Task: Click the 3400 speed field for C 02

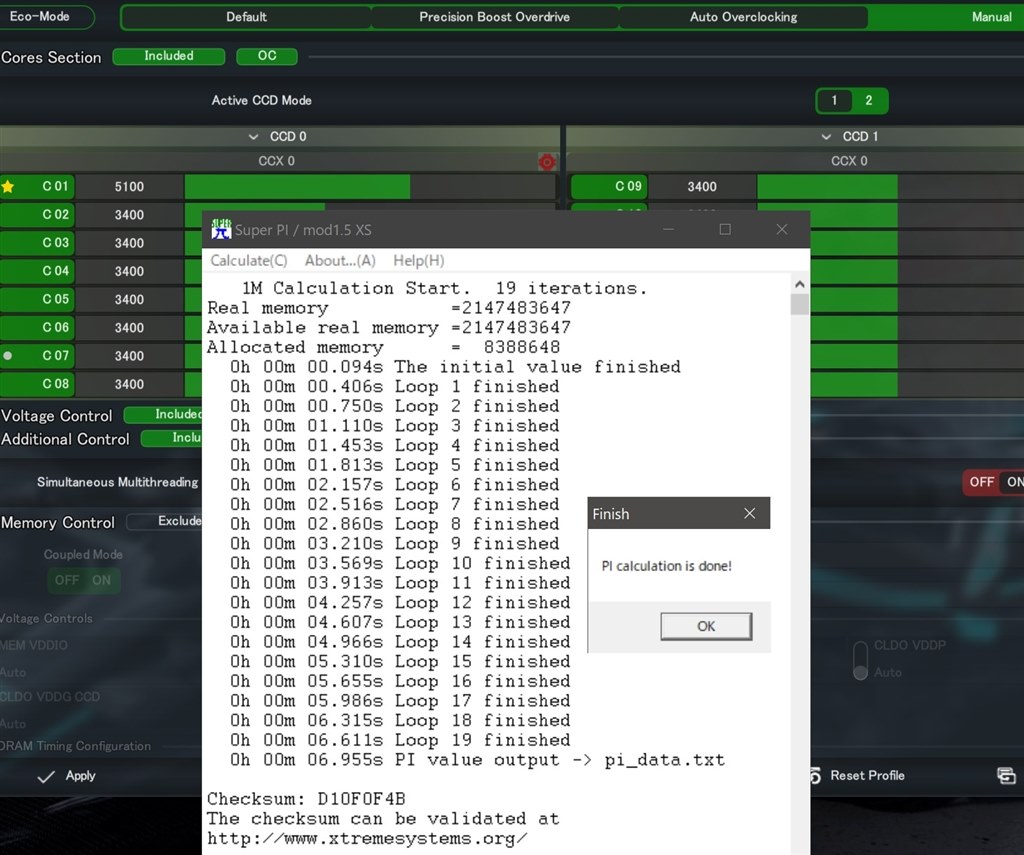Action: click(129, 215)
